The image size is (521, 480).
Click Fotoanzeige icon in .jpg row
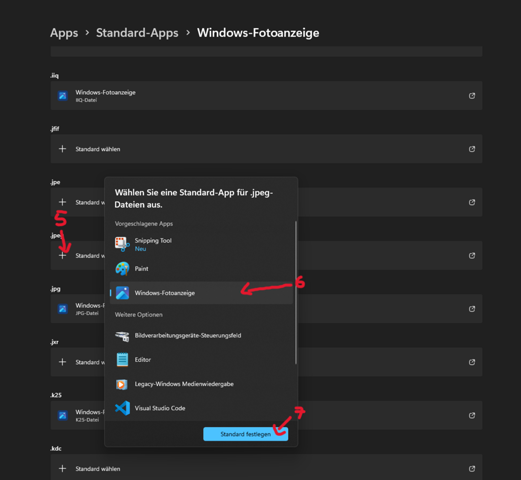pos(63,309)
